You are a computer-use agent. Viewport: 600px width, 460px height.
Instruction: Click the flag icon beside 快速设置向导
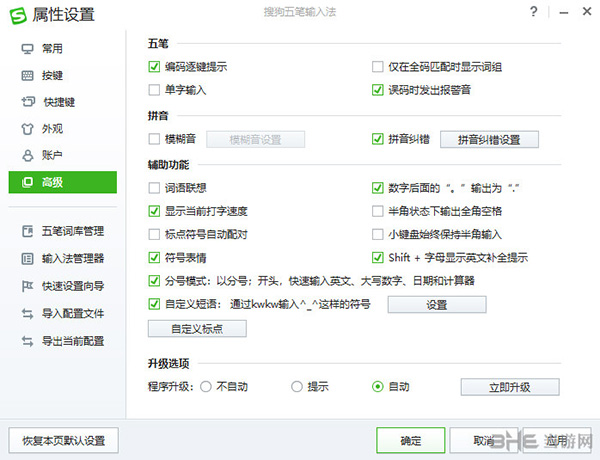coord(28,286)
